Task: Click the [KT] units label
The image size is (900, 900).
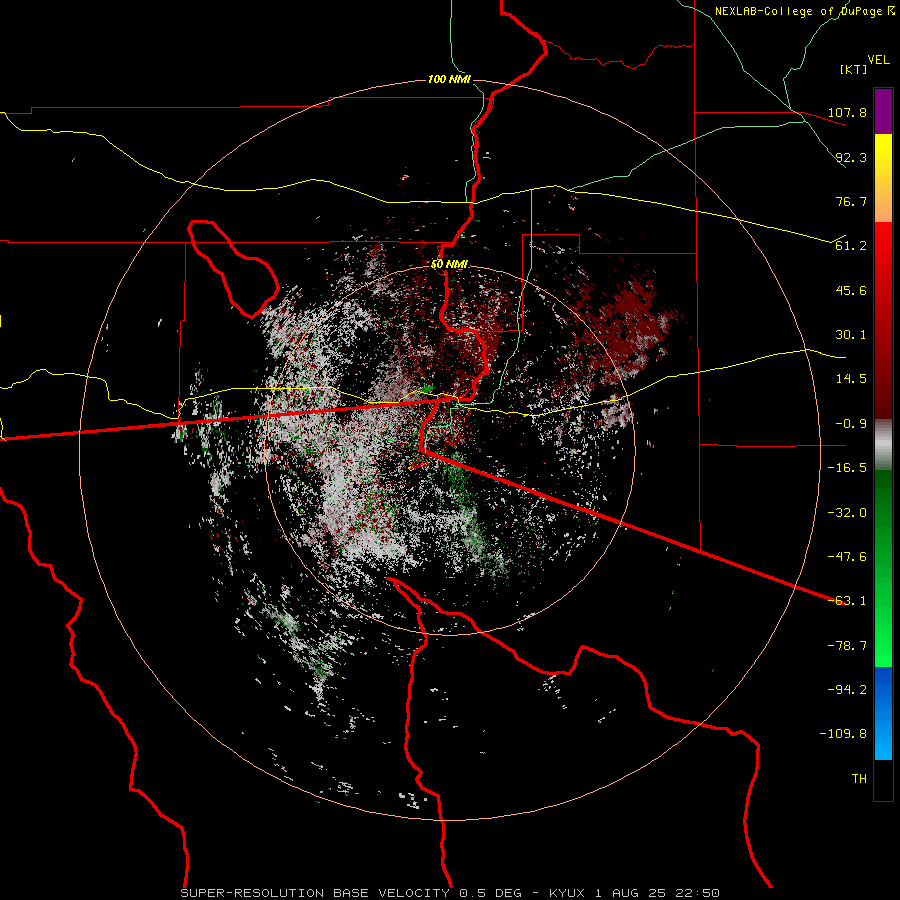Action: (x=854, y=69)
